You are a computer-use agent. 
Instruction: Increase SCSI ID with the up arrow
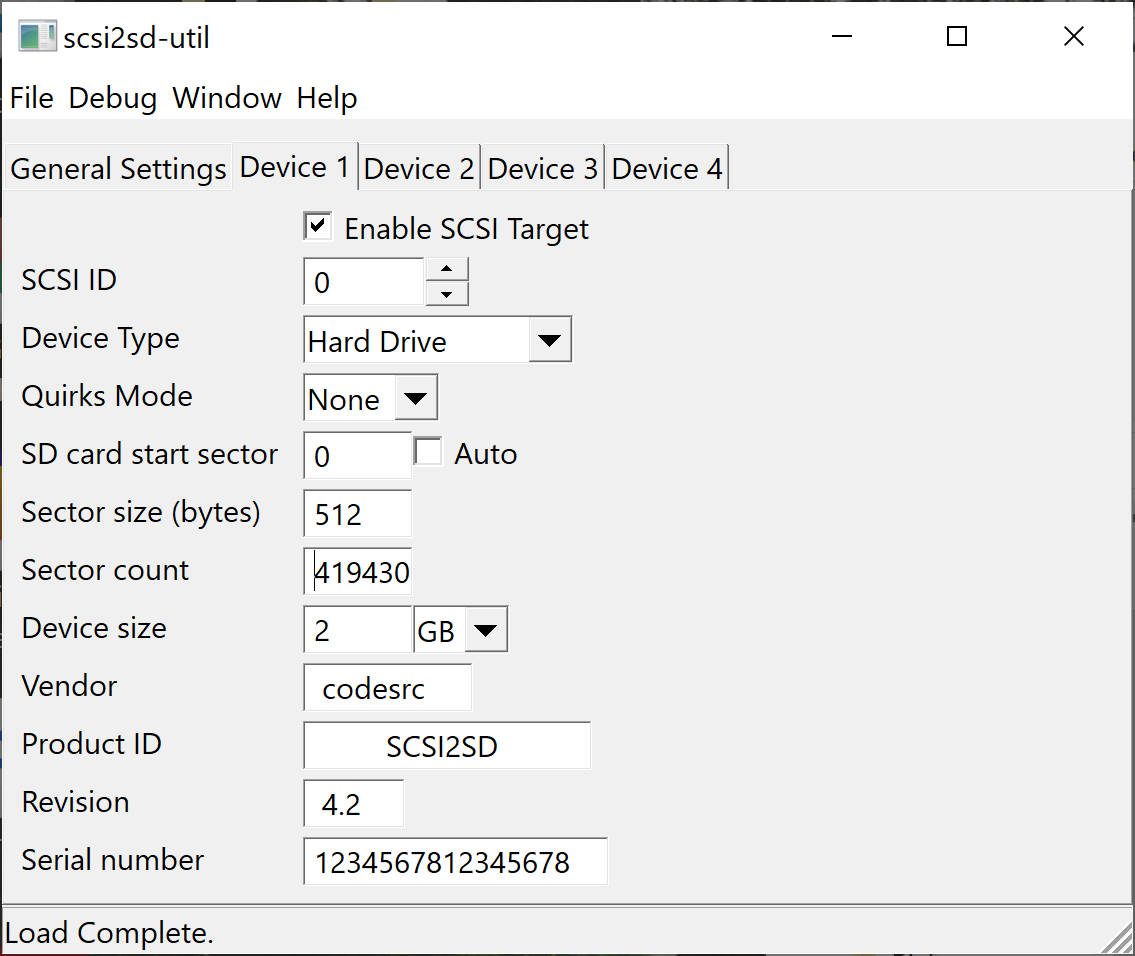(x=447, y=268)
